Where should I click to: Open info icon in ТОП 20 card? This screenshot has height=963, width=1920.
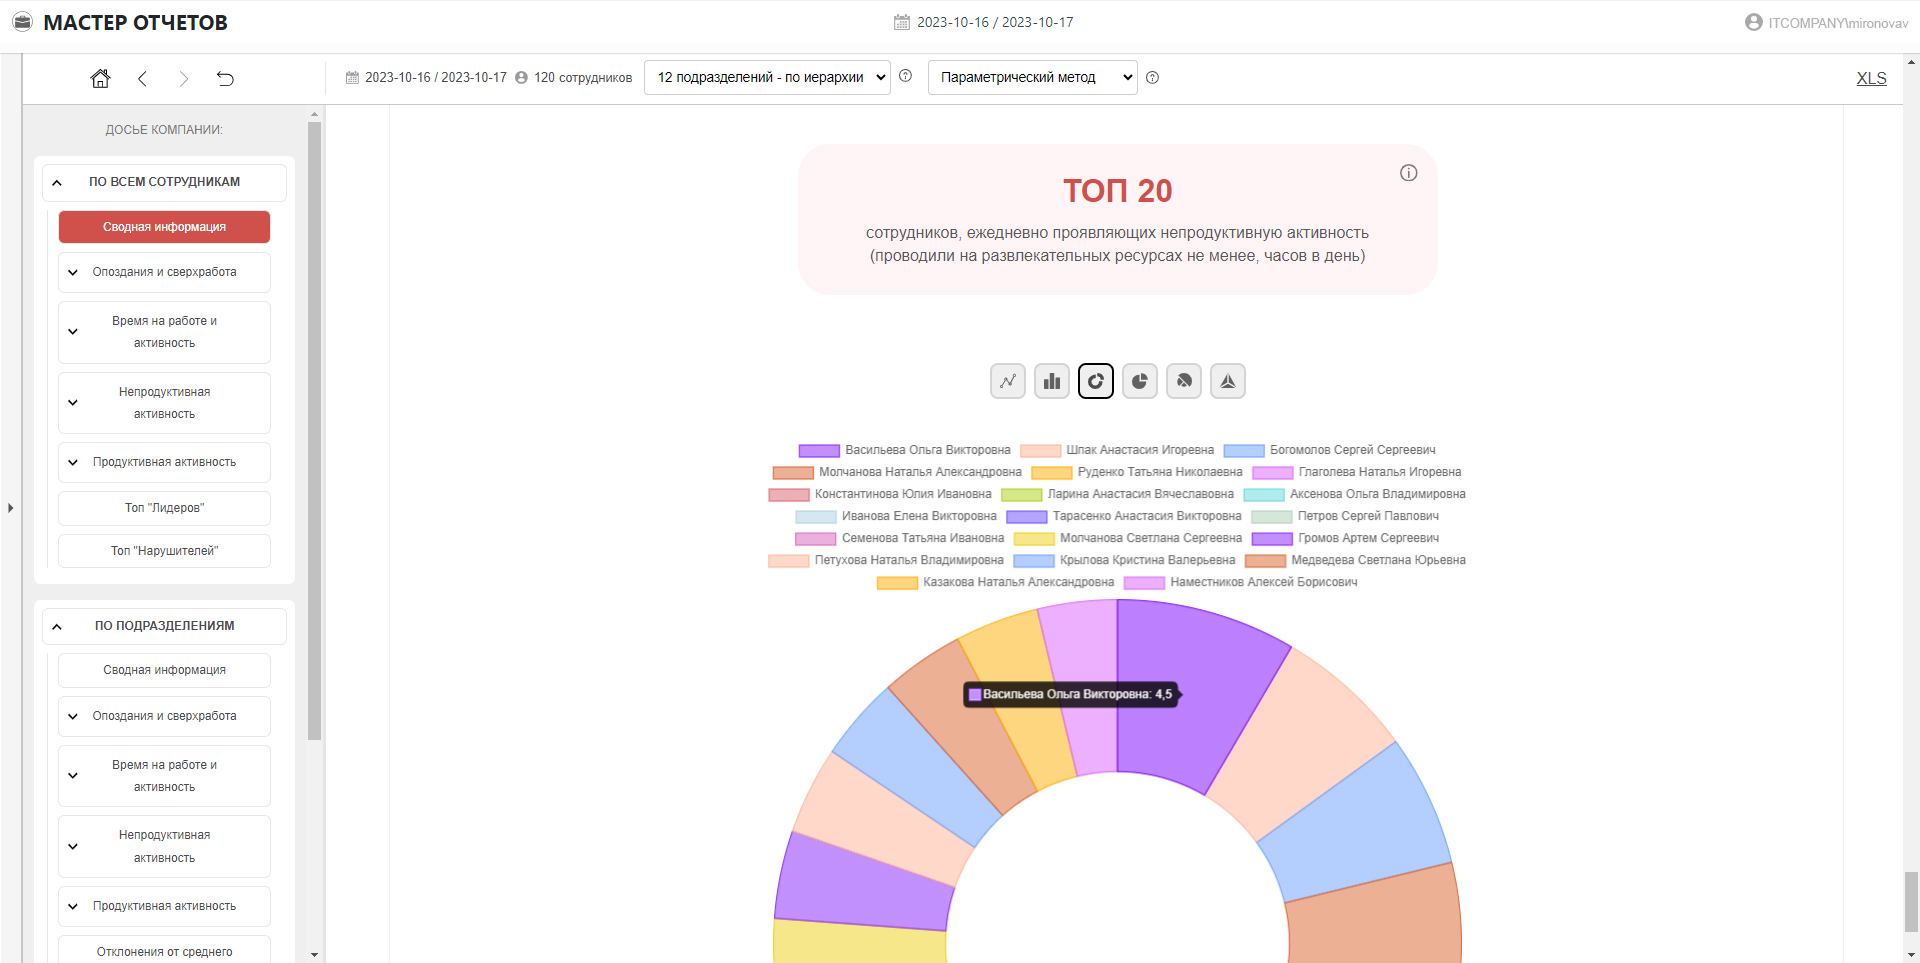[x=1408, y=173]
